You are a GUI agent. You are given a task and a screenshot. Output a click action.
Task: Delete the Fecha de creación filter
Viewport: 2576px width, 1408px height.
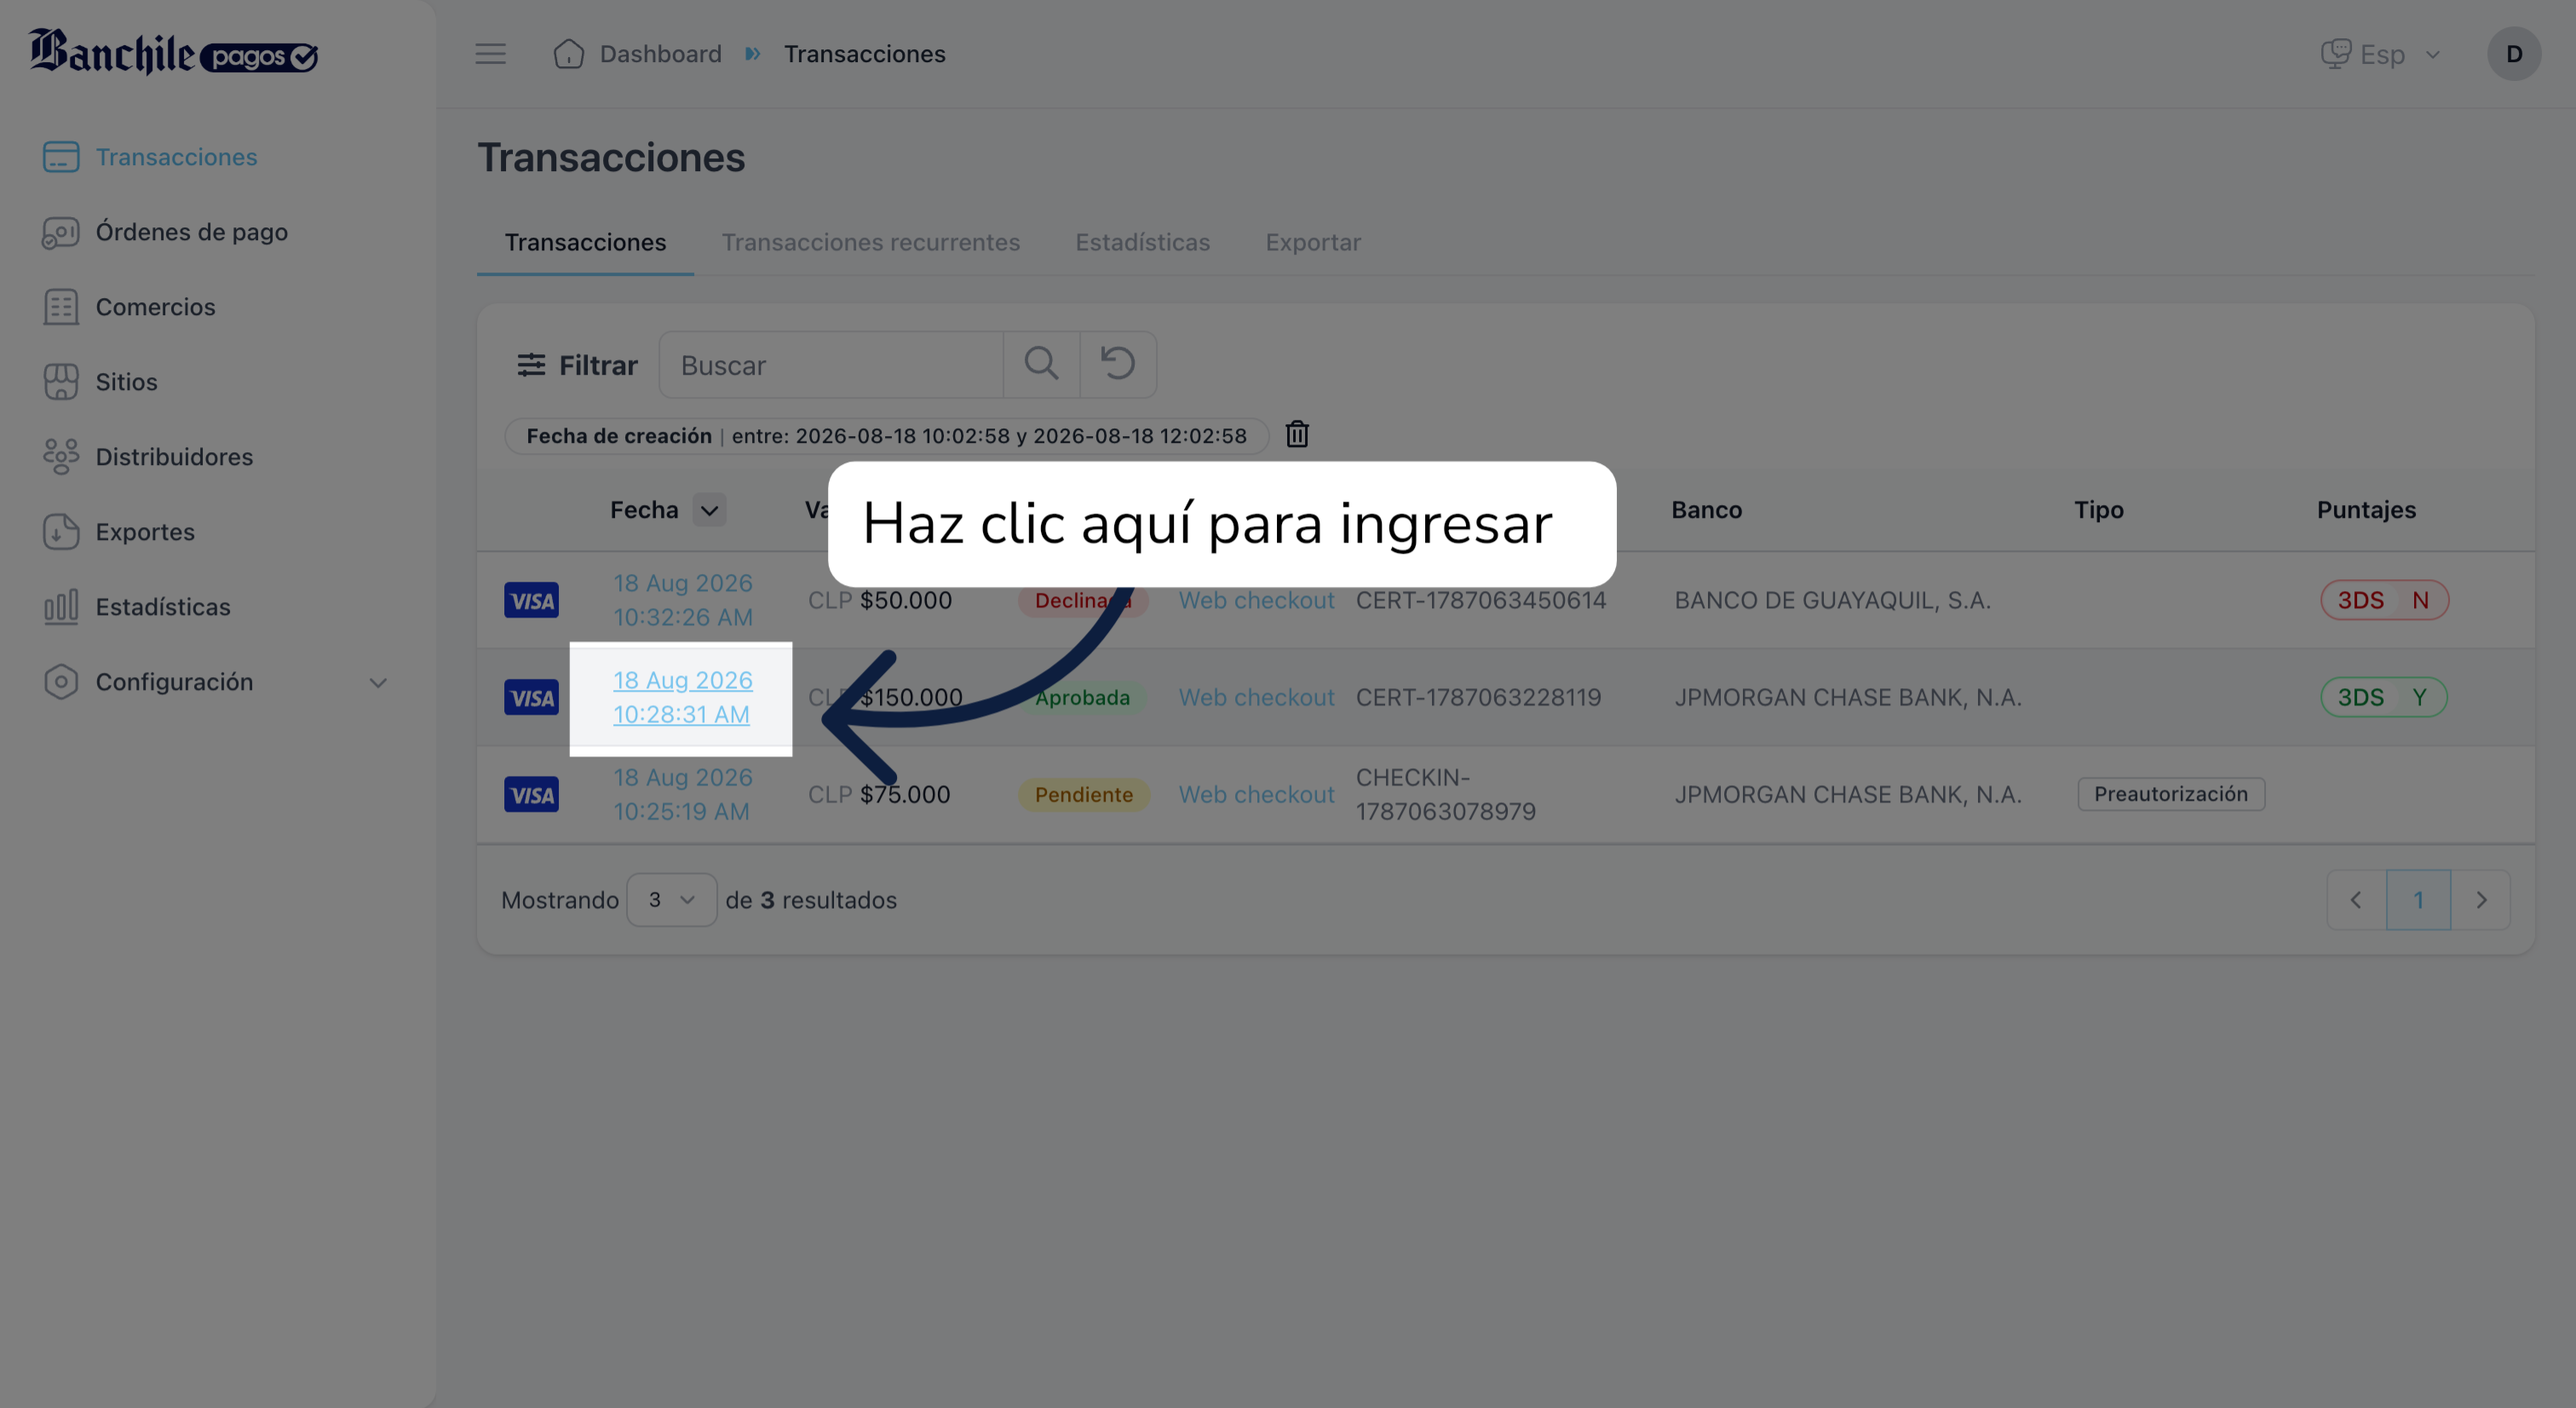(x=1297, y=434)
